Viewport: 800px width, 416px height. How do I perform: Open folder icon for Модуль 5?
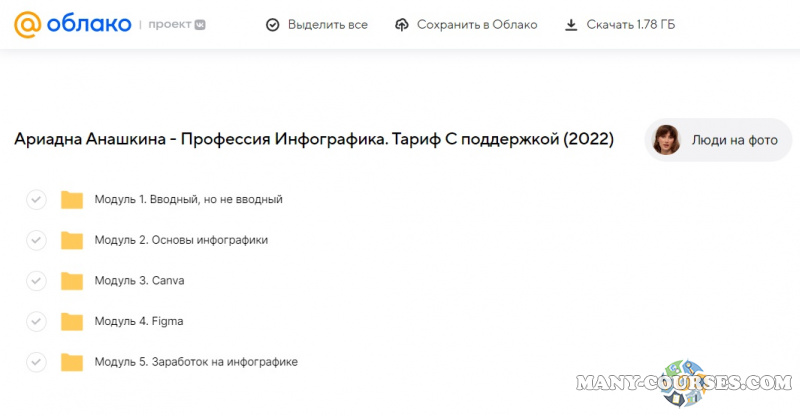tap(72, 362)
